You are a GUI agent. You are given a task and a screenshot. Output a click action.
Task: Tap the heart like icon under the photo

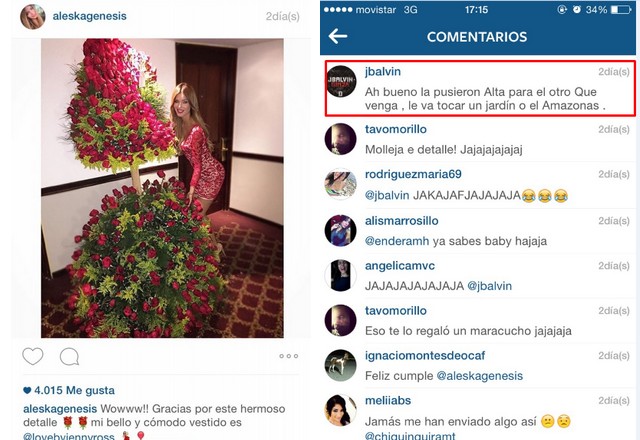pyautogui.click(x=33, y=356)
